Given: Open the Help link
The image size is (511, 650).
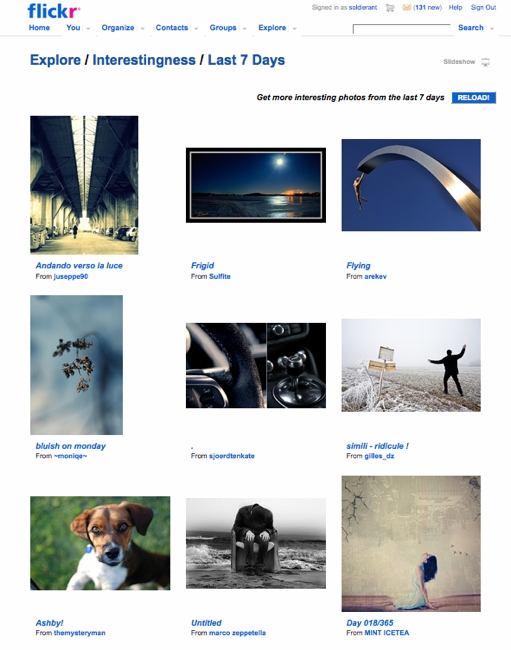Looking at the screenshot, I should 455,7.
